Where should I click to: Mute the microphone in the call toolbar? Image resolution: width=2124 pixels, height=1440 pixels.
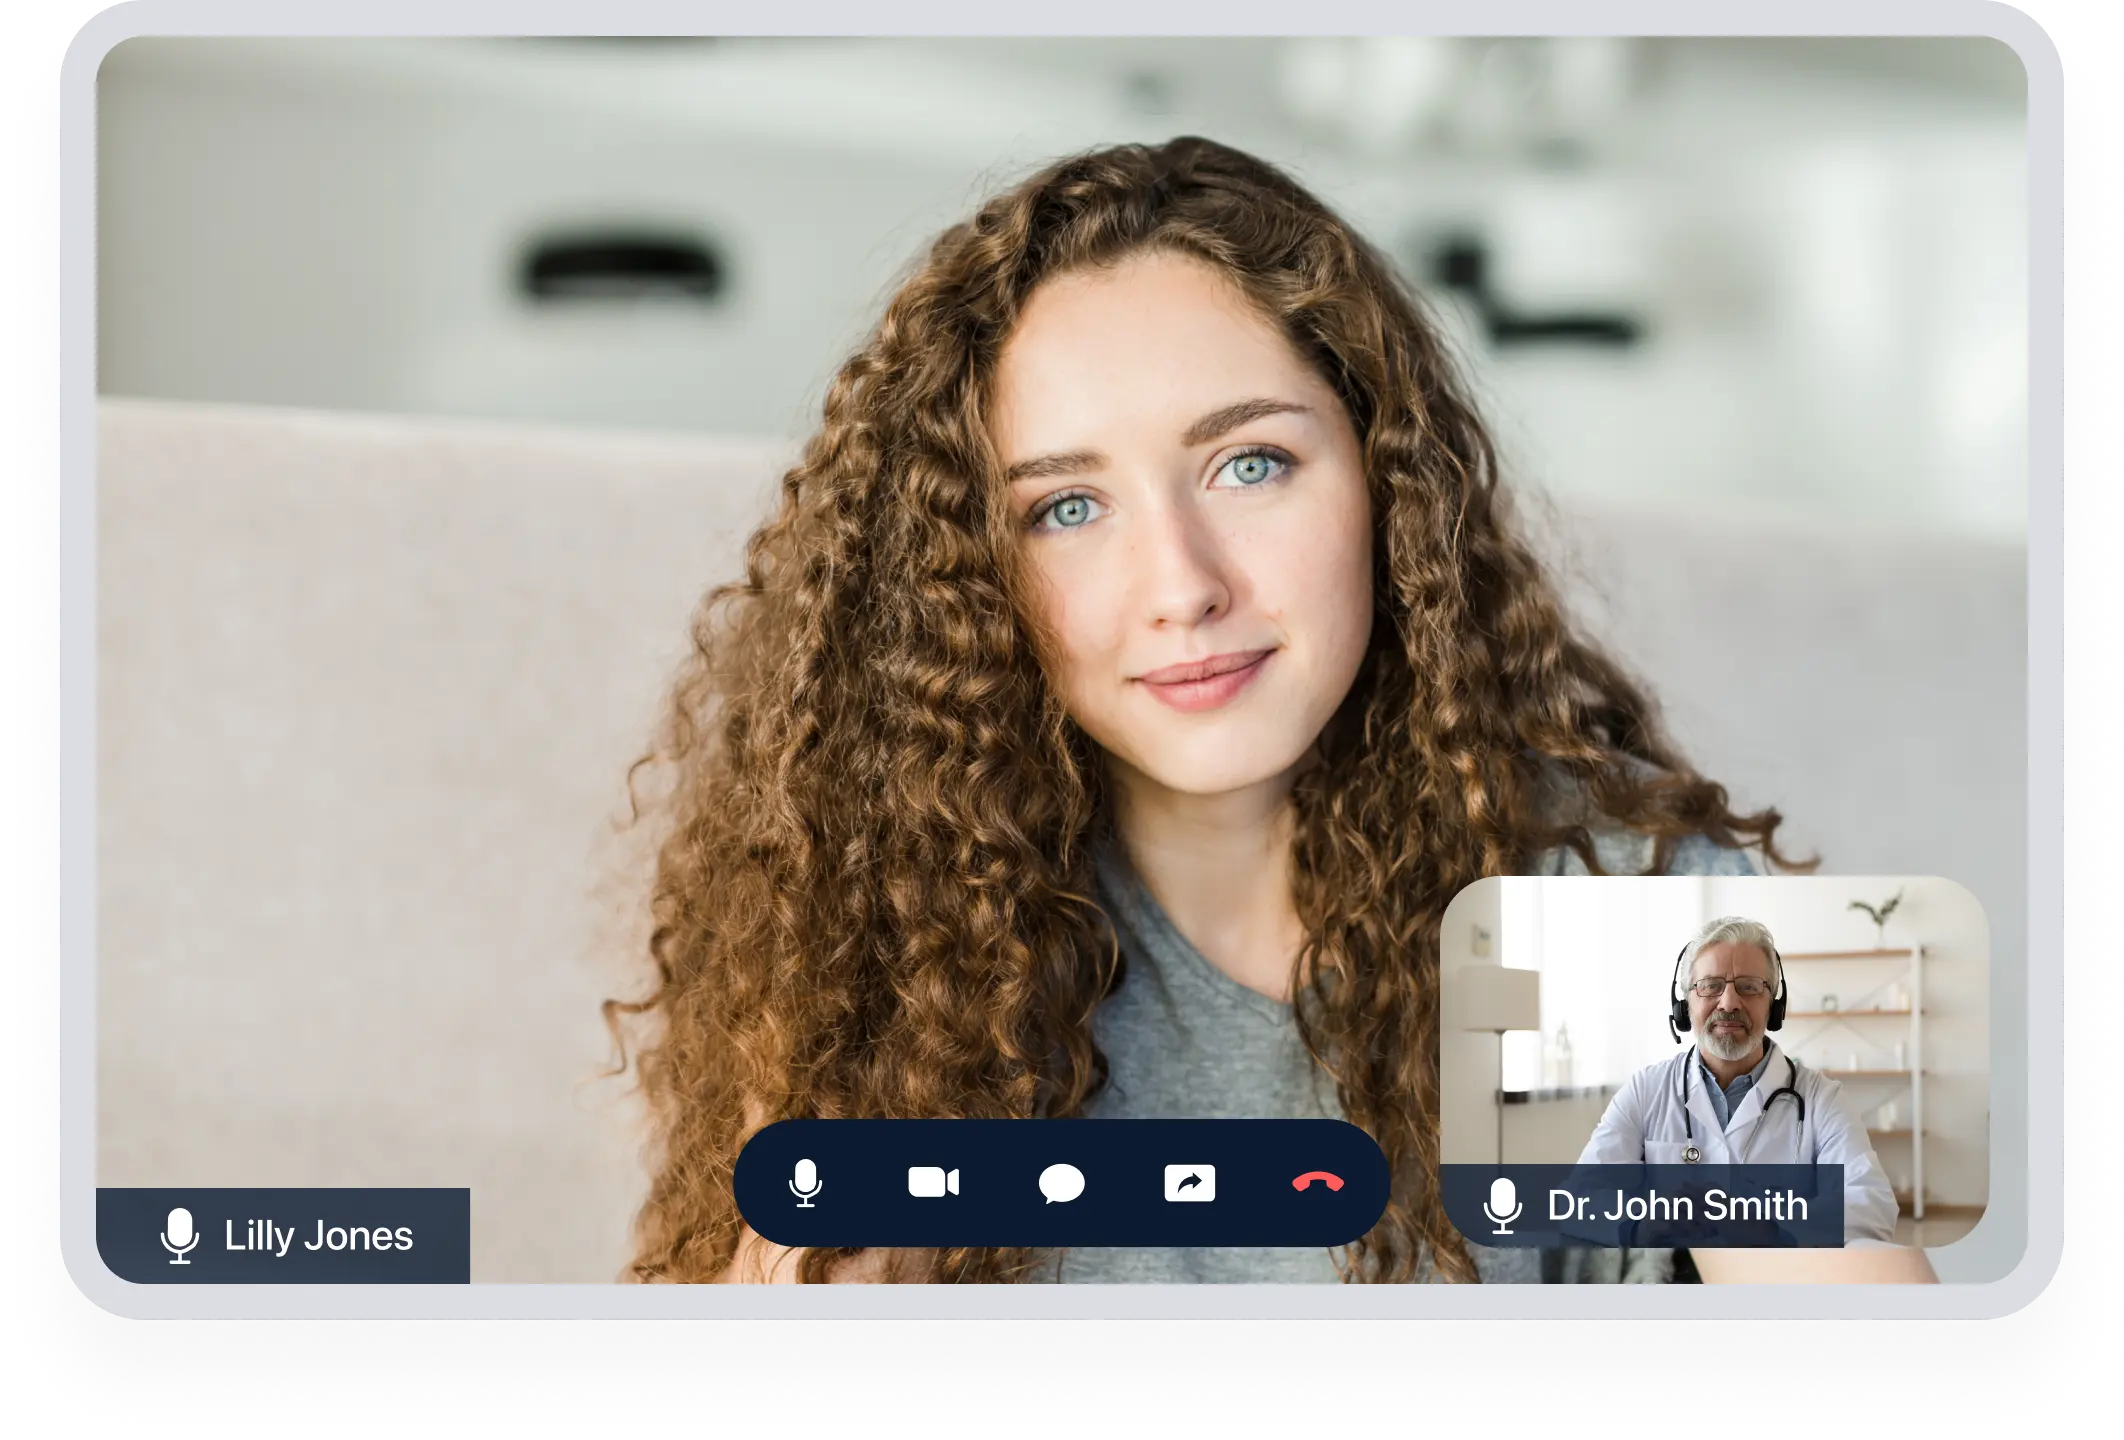pyautogui.click(x=805, y=1183)
